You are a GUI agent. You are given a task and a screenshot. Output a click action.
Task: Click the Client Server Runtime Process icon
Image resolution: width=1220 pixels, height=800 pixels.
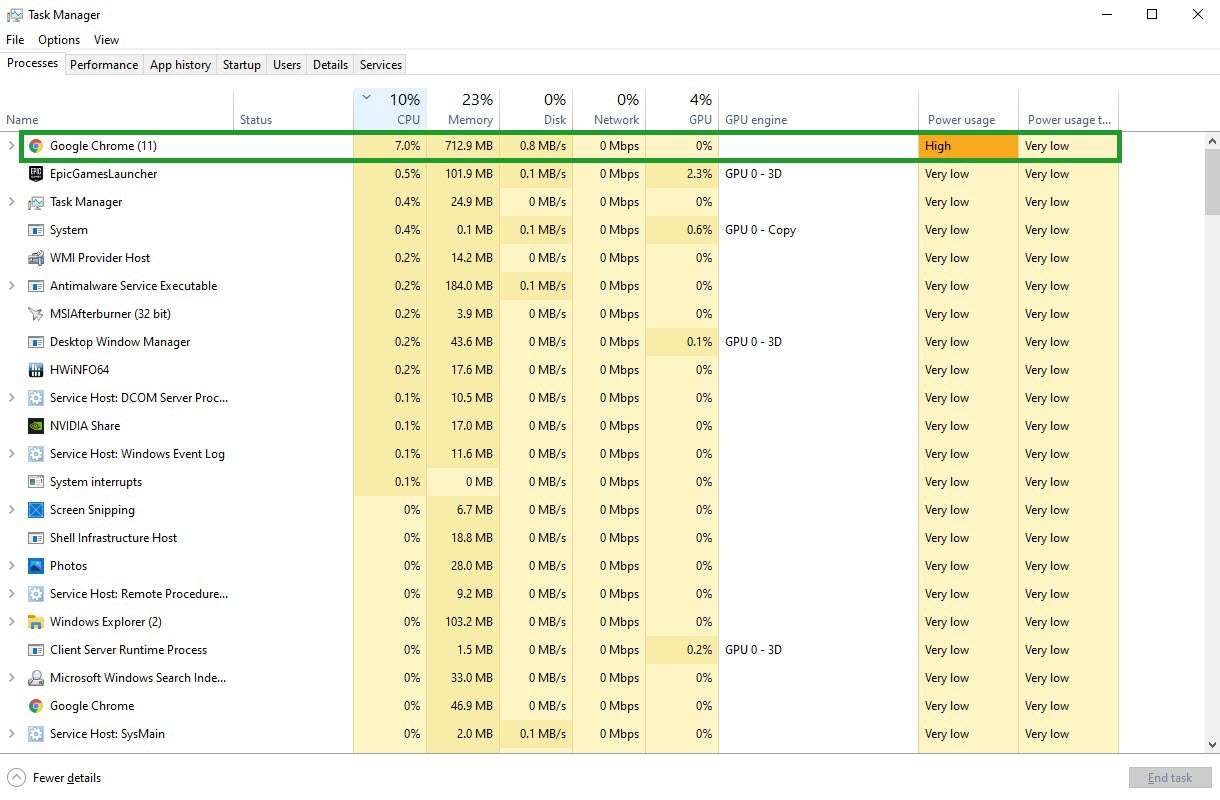[x=36, y=650]
